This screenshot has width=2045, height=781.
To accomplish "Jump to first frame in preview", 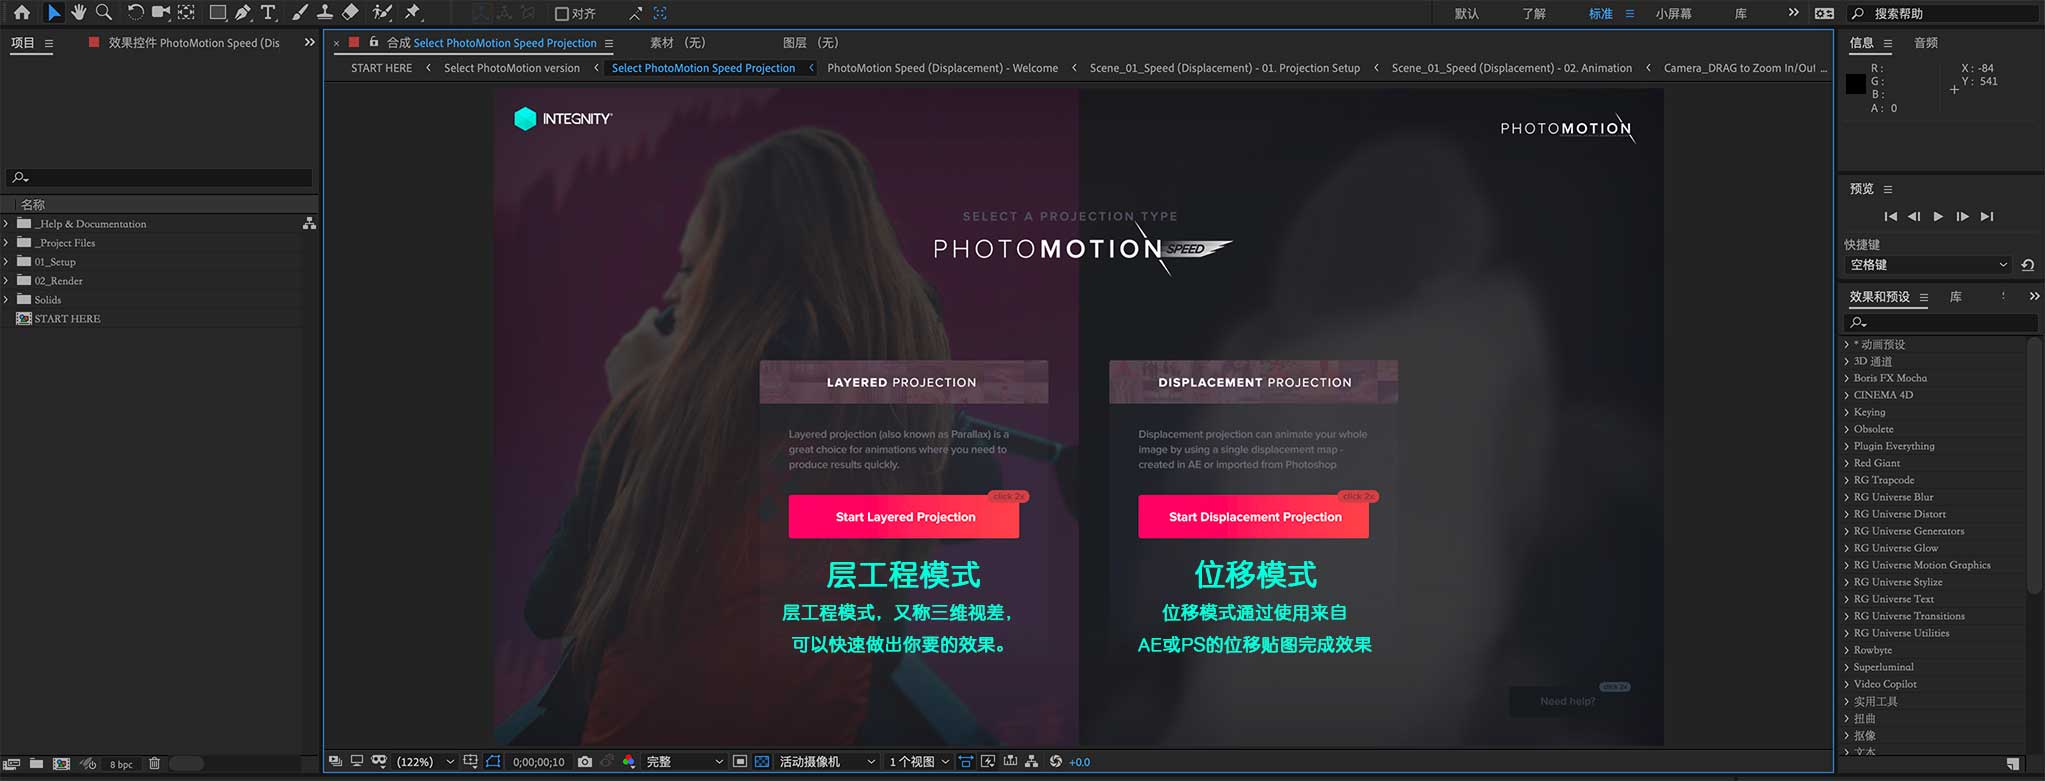I will (1890, 216).
